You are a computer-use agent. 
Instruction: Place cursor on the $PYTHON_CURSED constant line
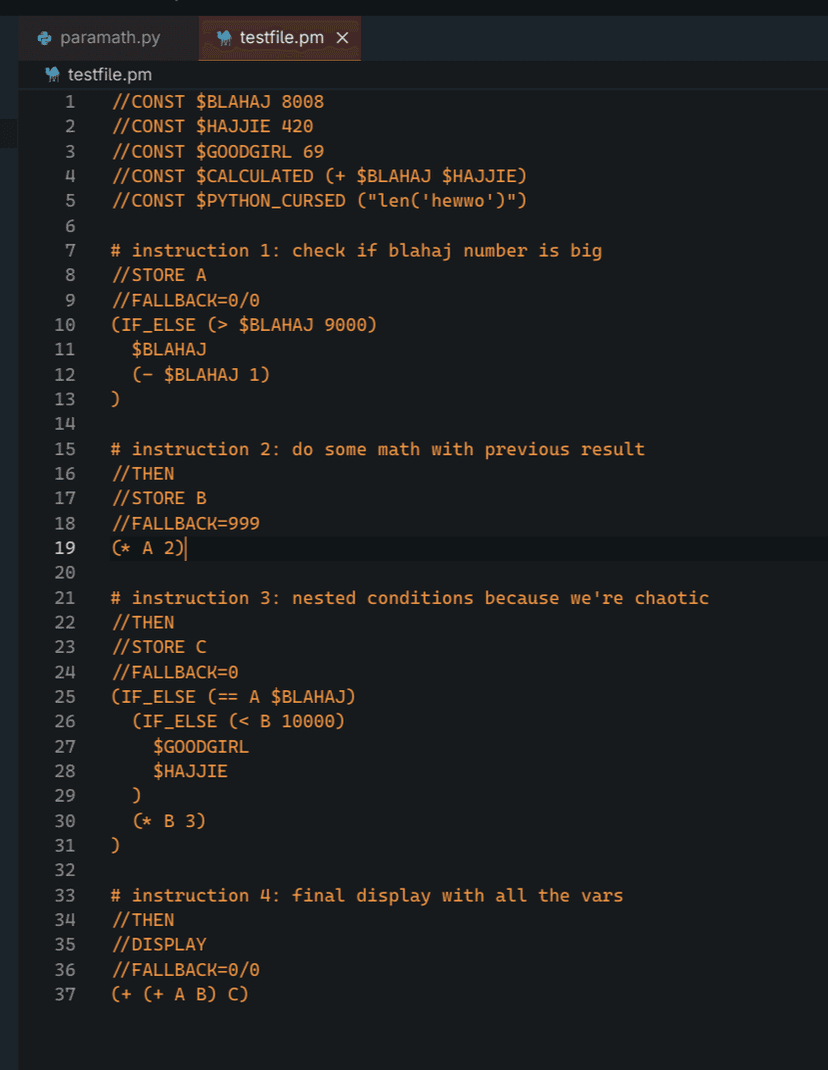[x=319, y=200]
